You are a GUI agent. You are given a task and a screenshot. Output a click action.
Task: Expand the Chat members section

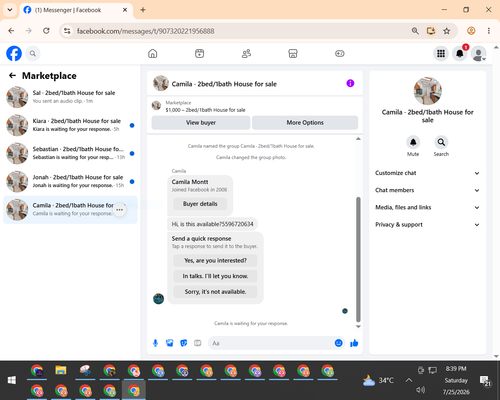(x=427, y=190)
